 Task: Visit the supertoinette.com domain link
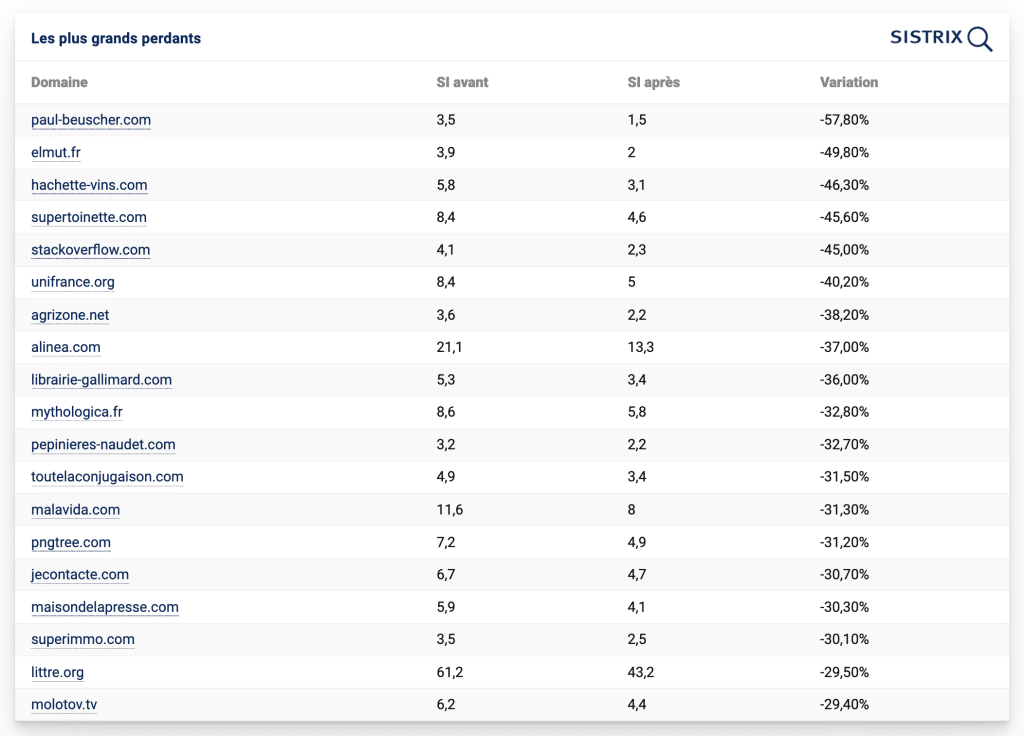tap(89, 217)
